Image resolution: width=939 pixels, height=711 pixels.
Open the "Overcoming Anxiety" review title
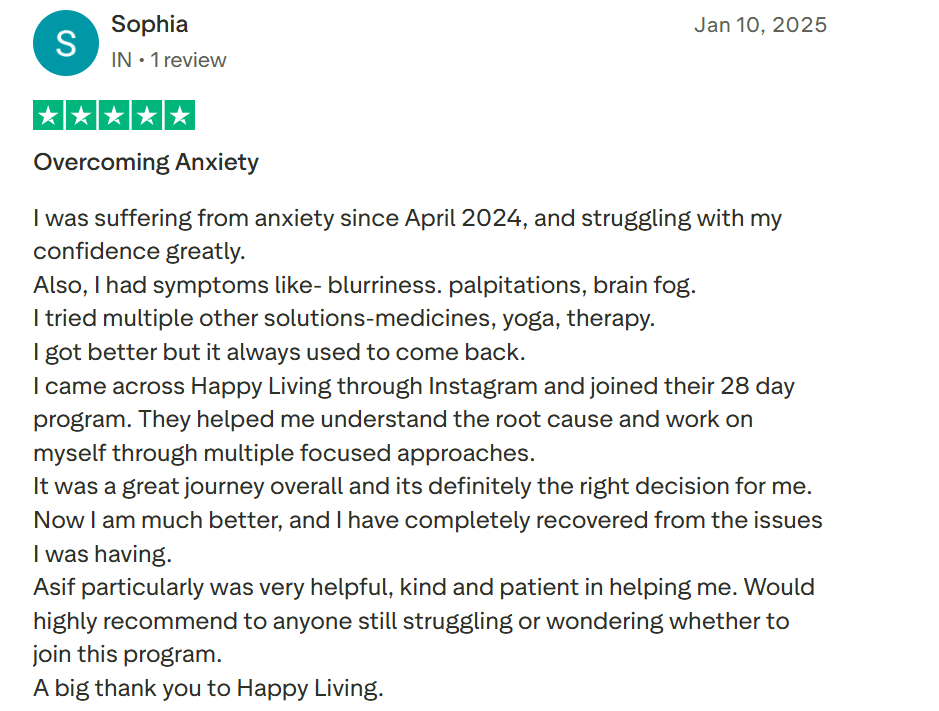pyautogui.click(x=146, y=162)
